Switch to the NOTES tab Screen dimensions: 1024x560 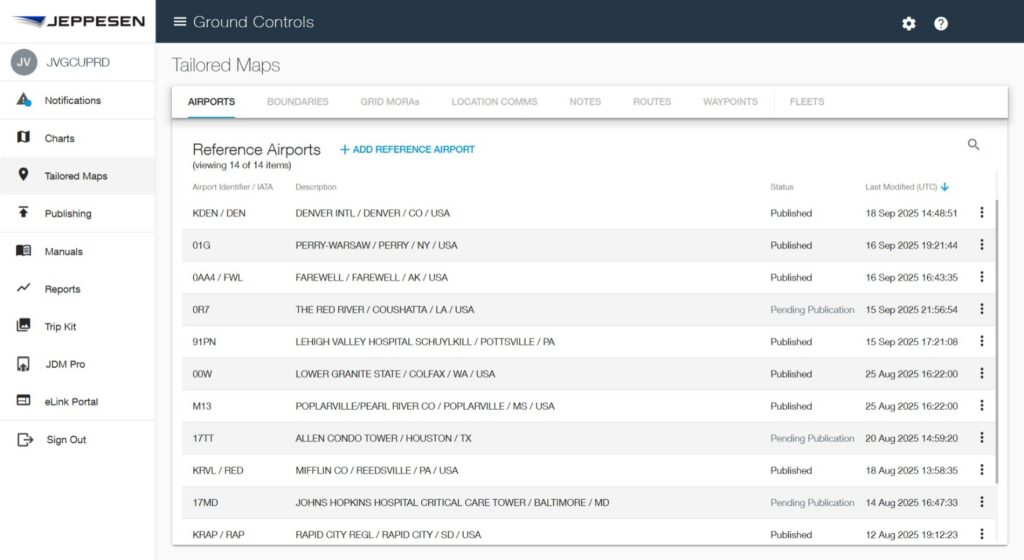coord(585,102)
